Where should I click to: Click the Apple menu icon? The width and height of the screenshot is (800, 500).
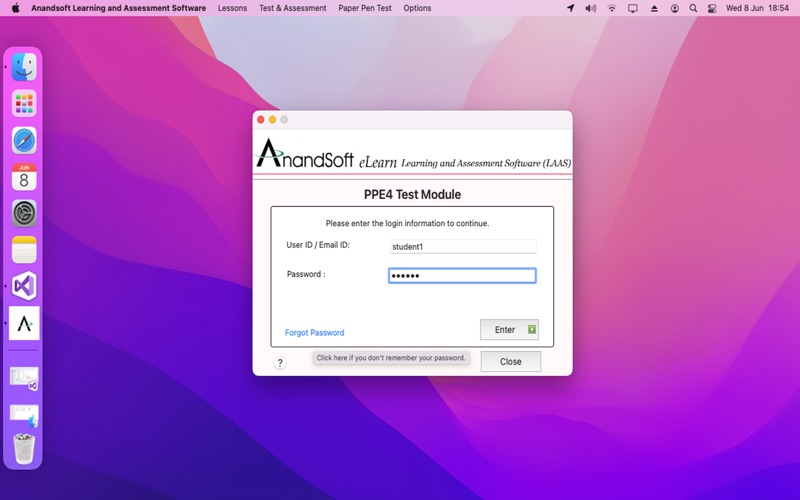tap(15, 8)
